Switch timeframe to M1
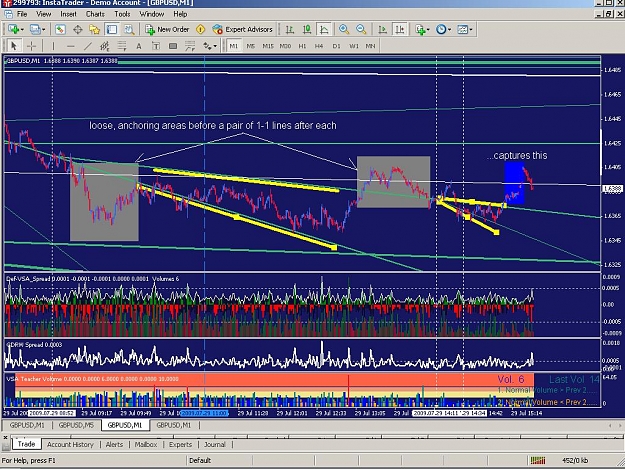Viewport: 625px width, 469px height. click(234, 46)
